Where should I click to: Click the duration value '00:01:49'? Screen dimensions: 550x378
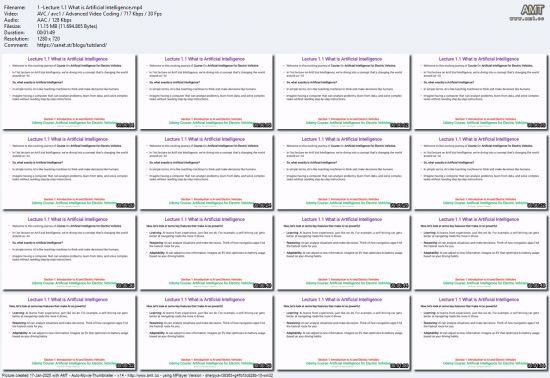click(46, 33)
